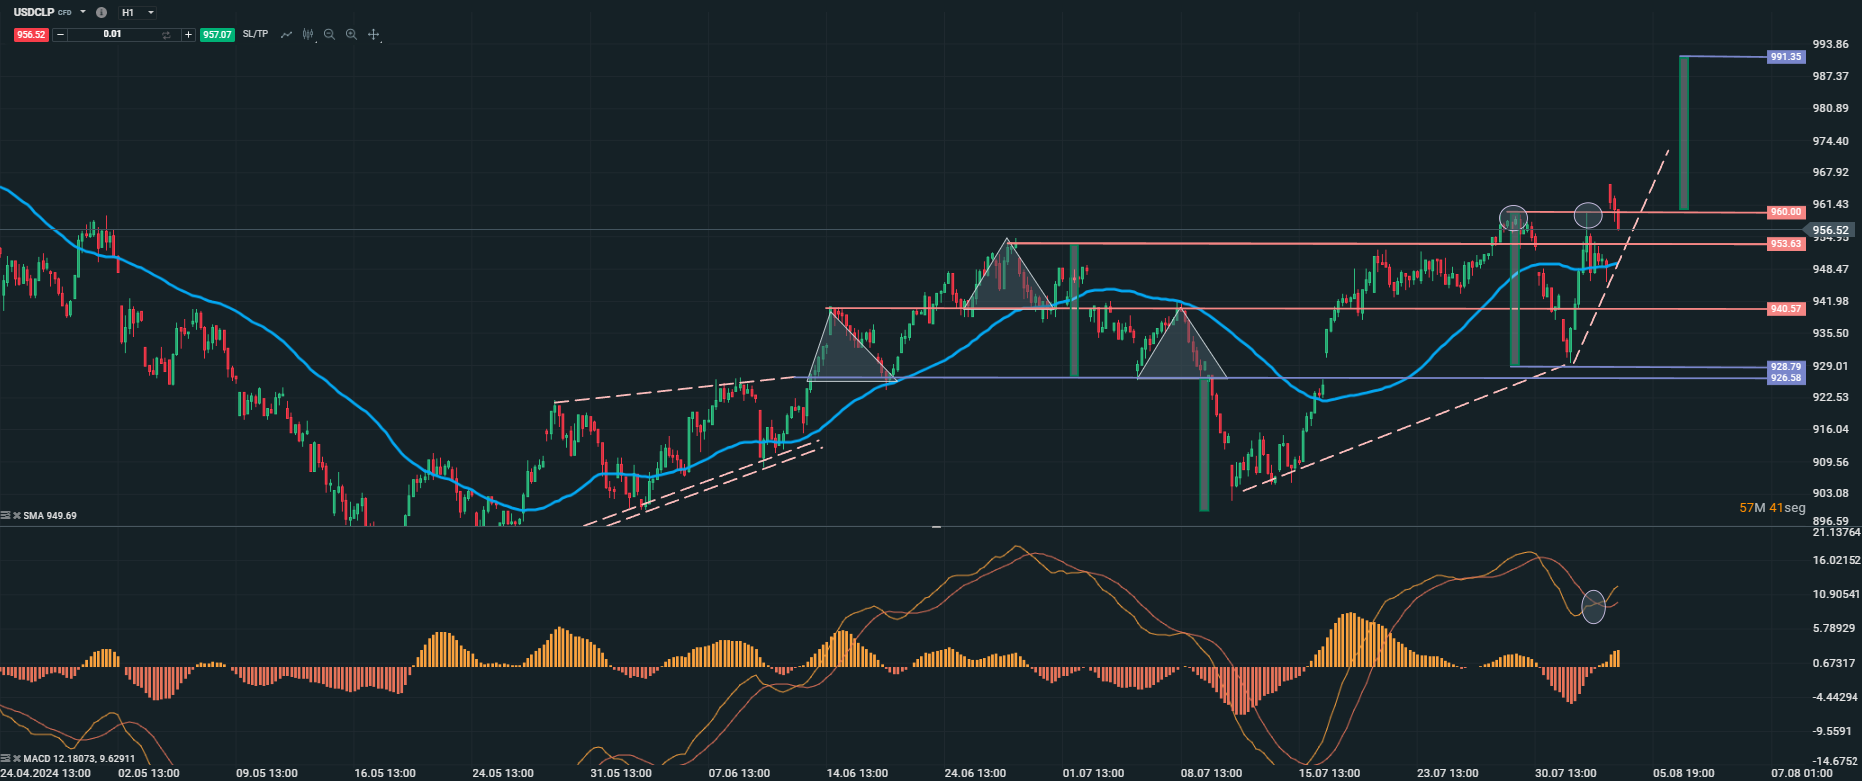Screen dimensions: 1862x781
Task: Click the 24.04.2024 13:00 date label
Action: tap(45, 773)
